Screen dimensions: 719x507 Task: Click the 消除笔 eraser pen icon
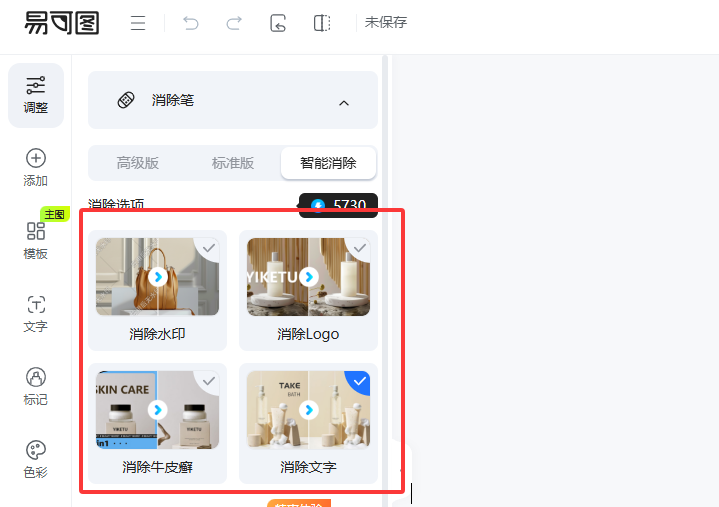(x=126, y=100)
